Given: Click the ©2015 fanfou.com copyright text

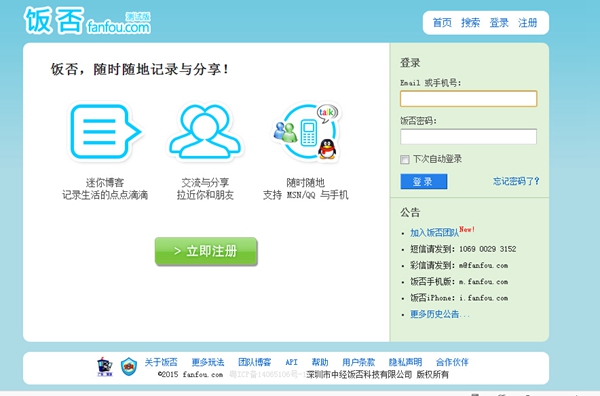Looking at the screenshot, I should pyautogui.click(x=190, y=374).
